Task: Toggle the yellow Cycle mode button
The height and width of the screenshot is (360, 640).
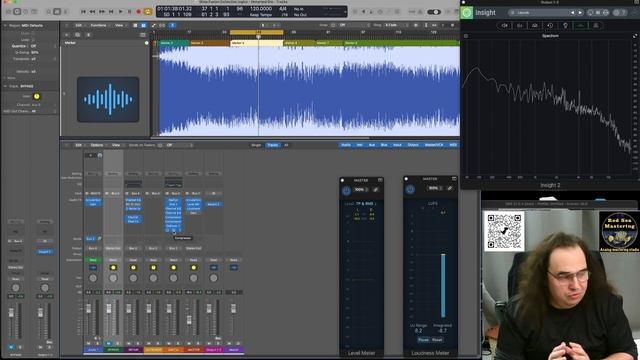Action: pyautogui.click(x=148, y=12)
